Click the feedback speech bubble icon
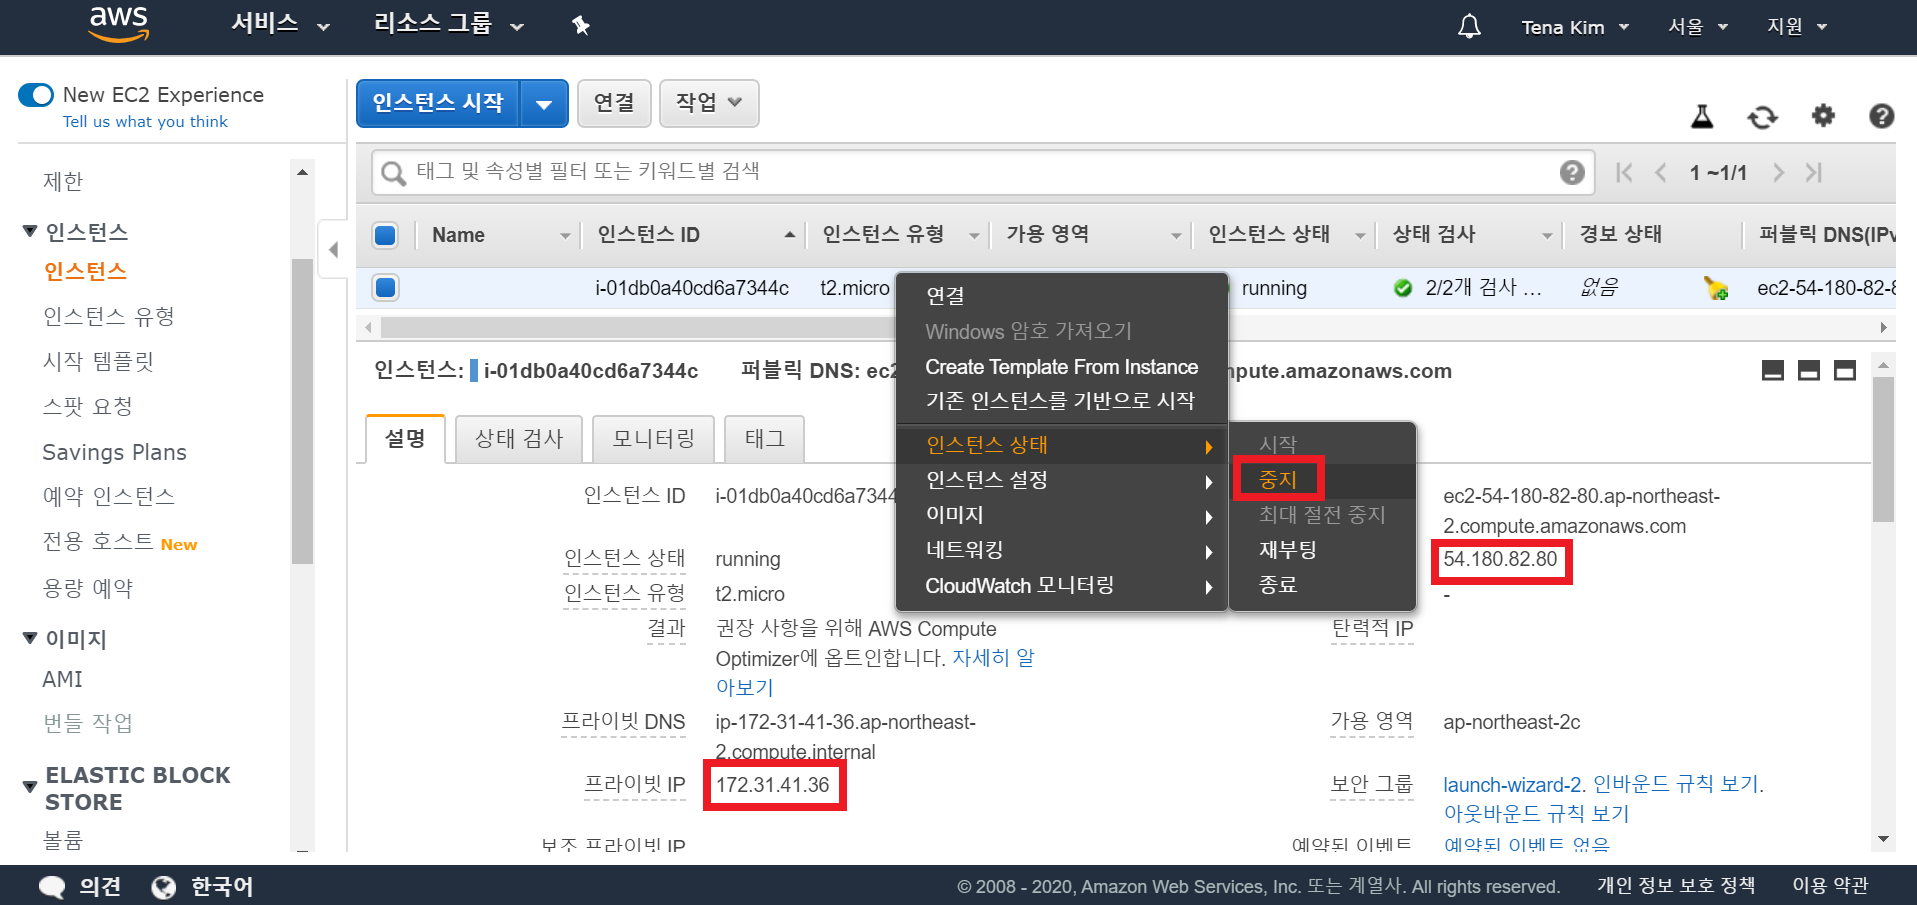Viewport: 1917px width, 905px height. pyautogui.click(x=52, y=887)
